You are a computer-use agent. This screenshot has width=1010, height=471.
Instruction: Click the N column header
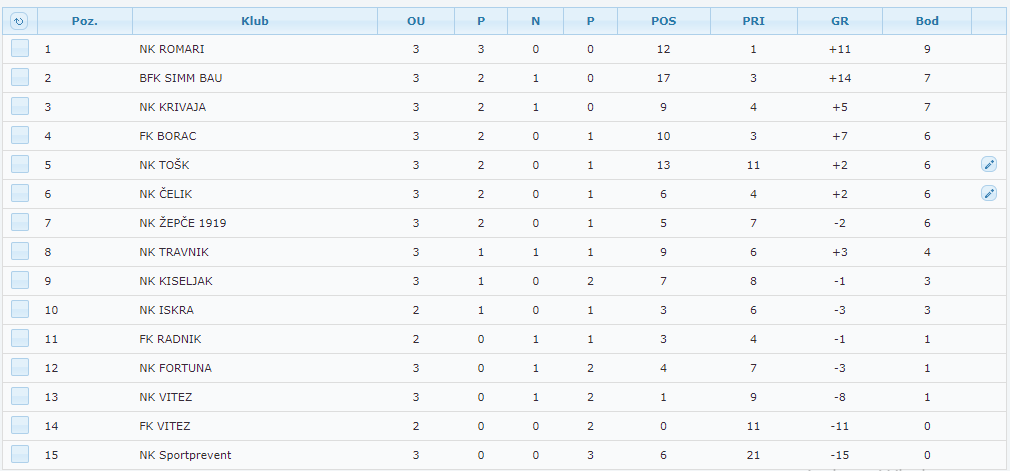pyautogui.click(x=535, y=21)
